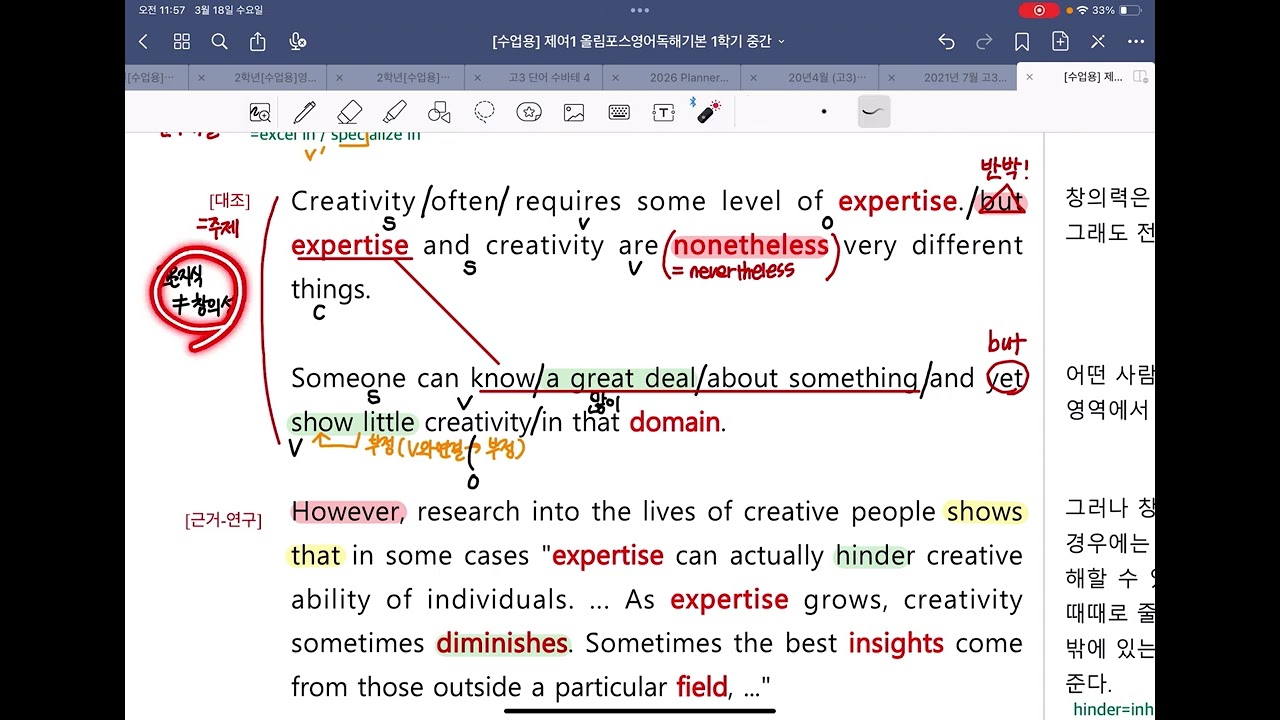Select the active [수업용] 제 tab
The width and height of the screenshot is (1280, 720).
(x=1093, y=77)
